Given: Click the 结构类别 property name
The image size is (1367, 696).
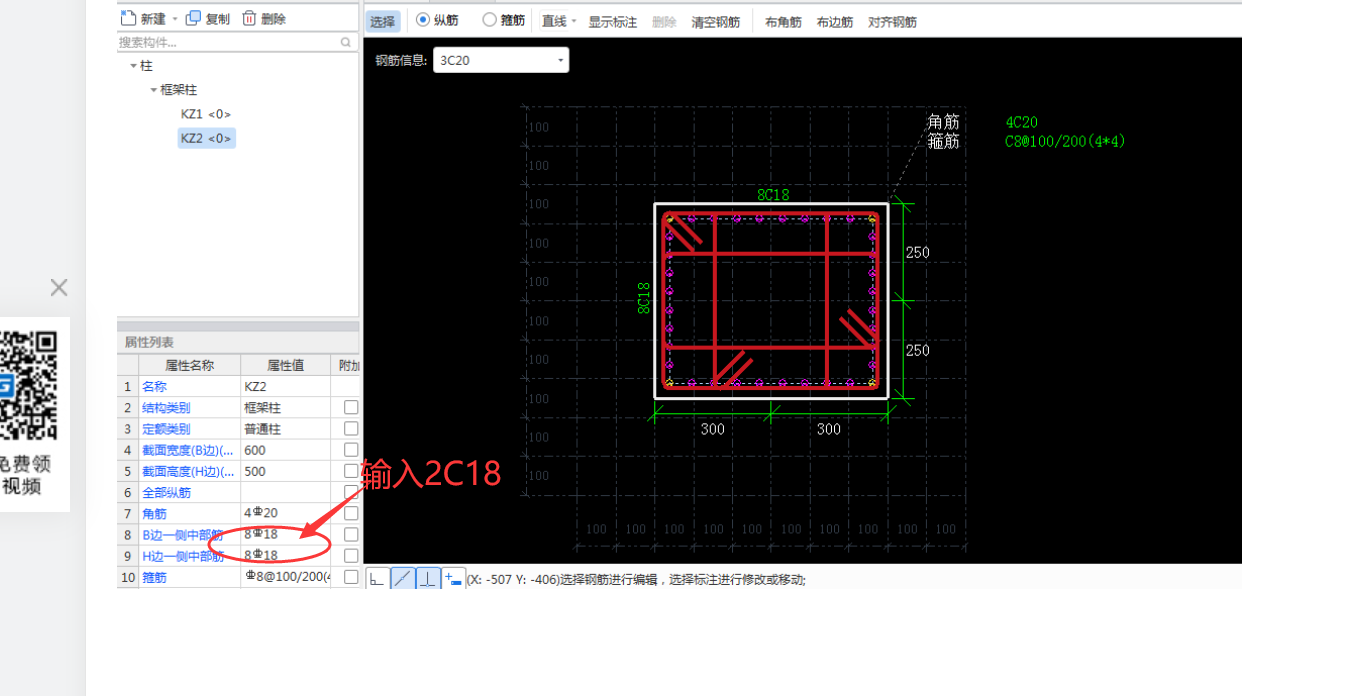Looking at the screenshot, I should (x=166, y=407).
